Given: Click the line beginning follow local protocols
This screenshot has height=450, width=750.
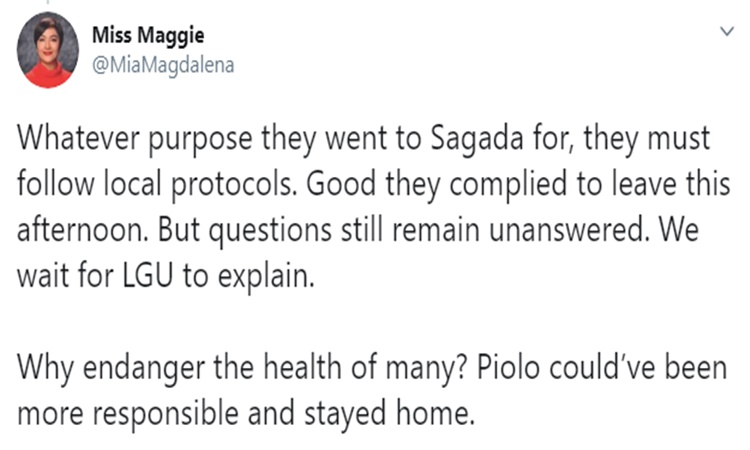Looking at the screenshot, I should click(x=374, y=185).
